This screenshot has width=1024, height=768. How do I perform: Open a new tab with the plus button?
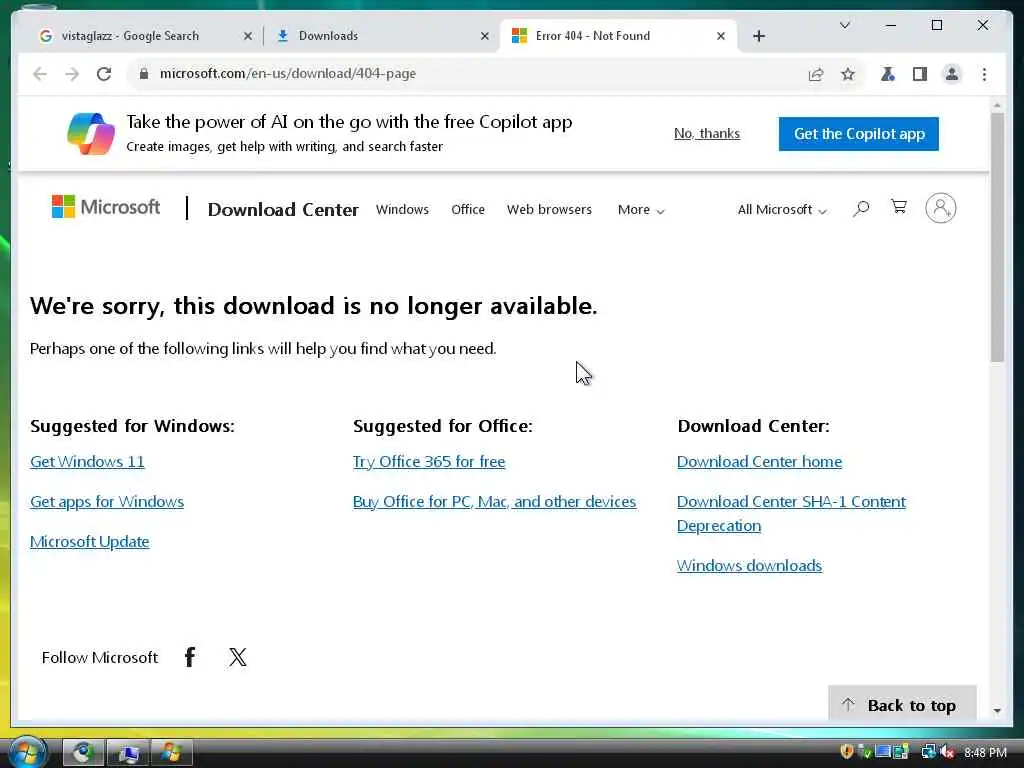(x=758, y=37)
